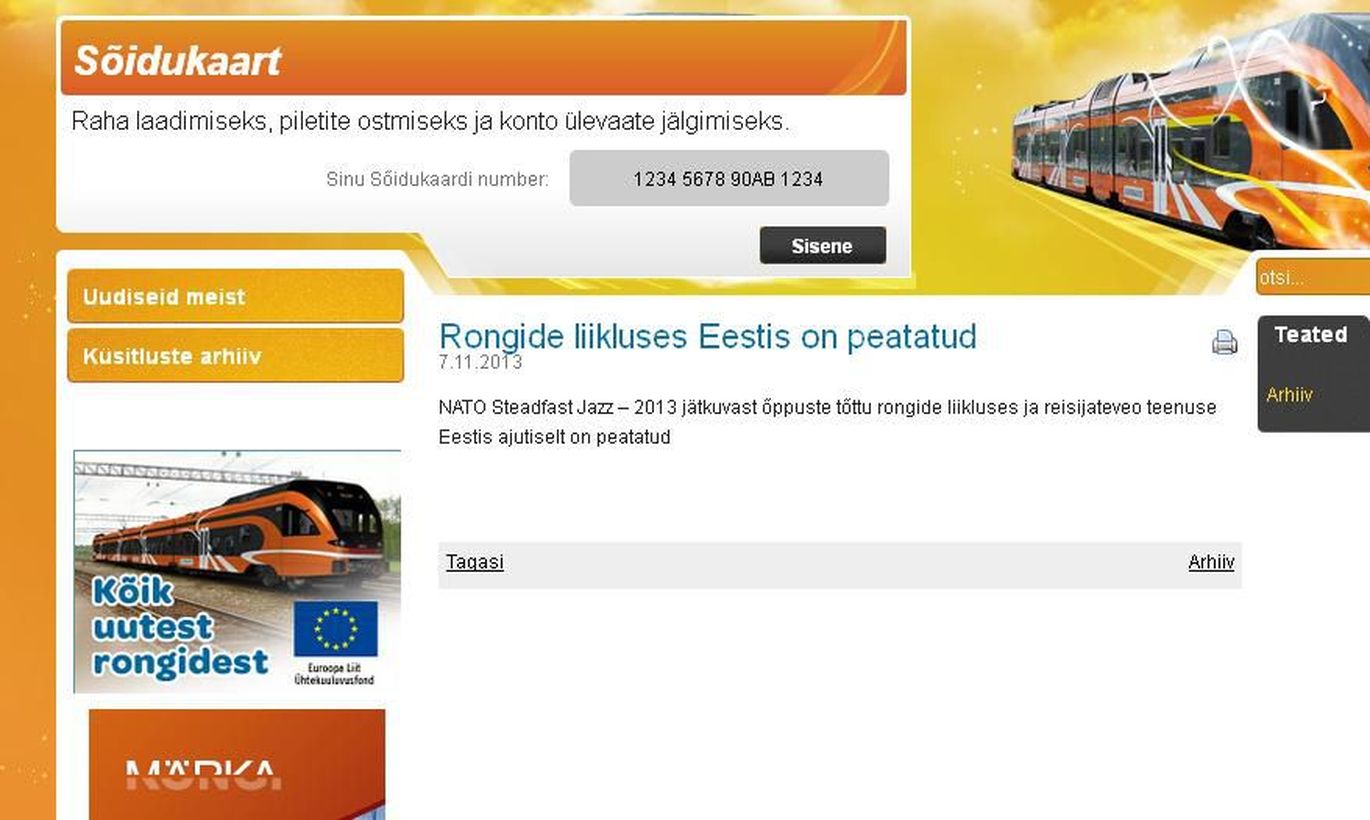Image resolution: width=1370 pixels, height=820 pixels.
Task: Click the Euroopa Liit Ühtekuuluvusfond logo
Action: pos(335,644)
